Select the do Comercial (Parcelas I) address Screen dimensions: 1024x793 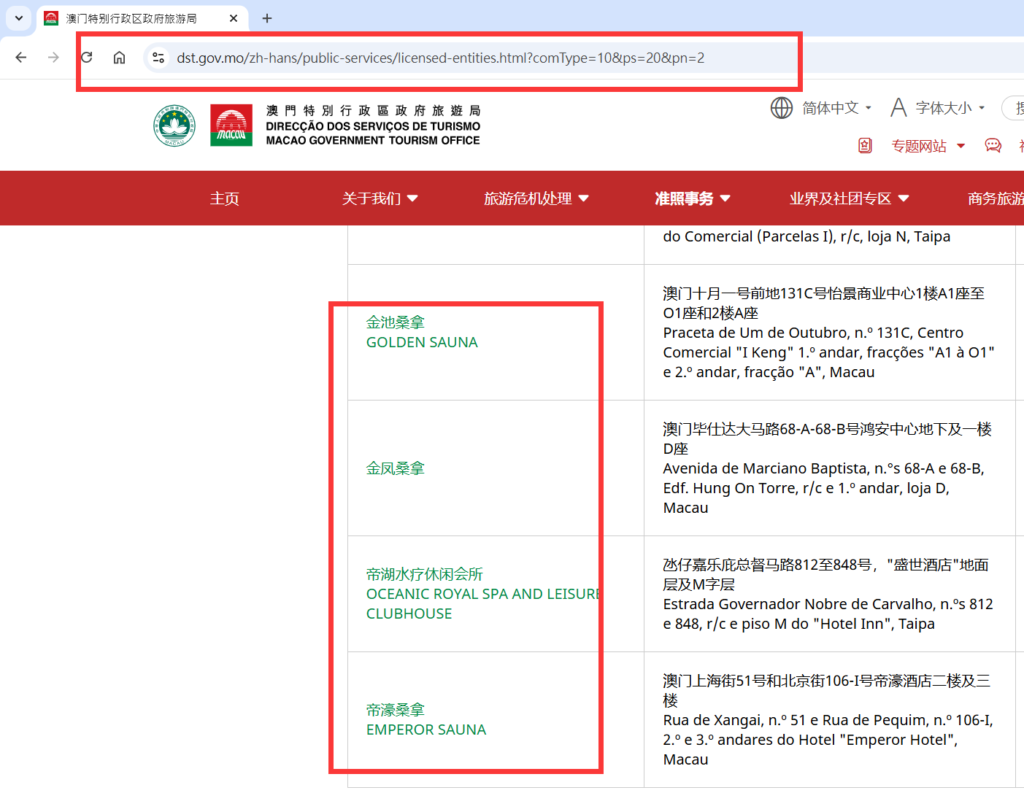click(807, 236)
